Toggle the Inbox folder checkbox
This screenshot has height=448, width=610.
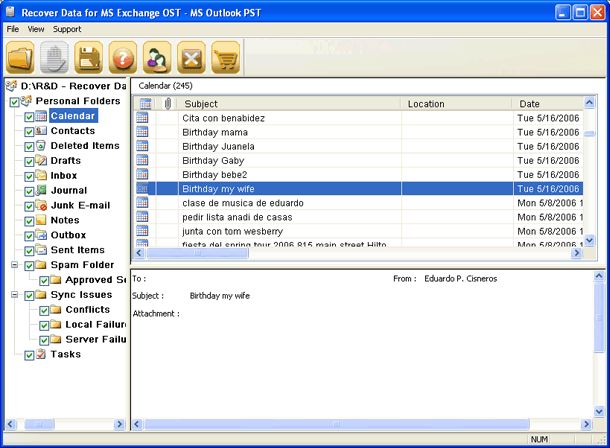coord(29,177)
